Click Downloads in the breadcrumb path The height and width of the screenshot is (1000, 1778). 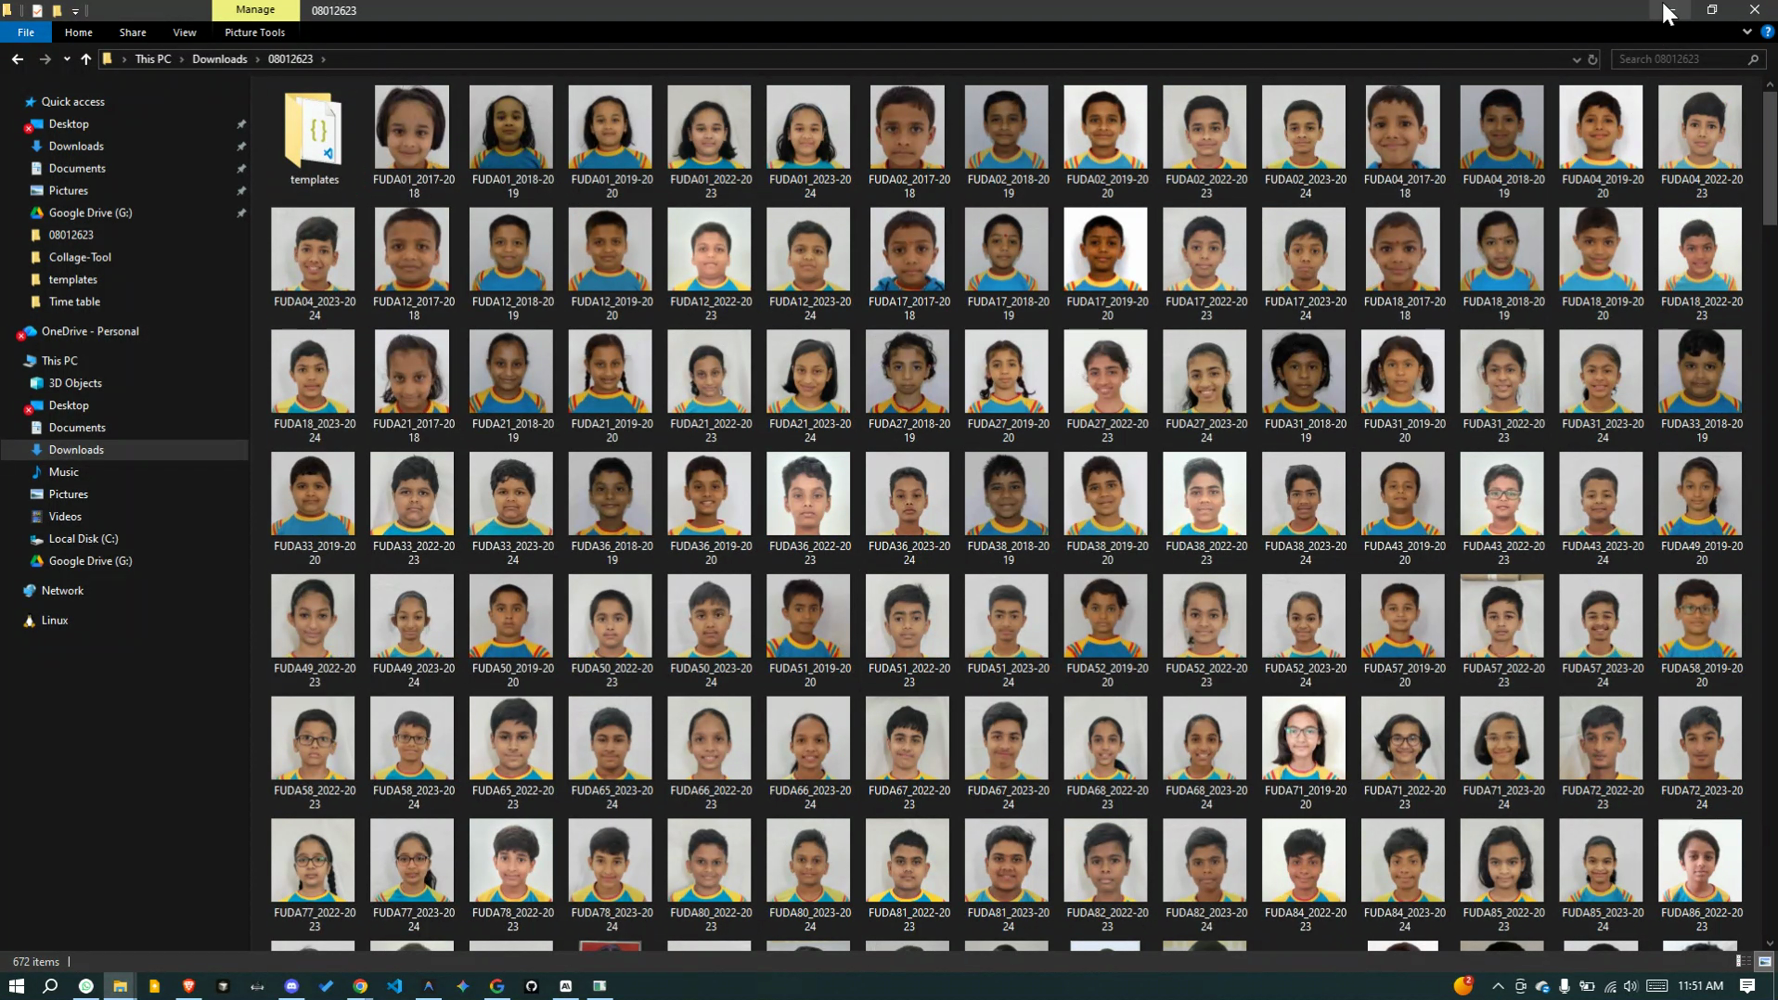(x=219, y=59)
